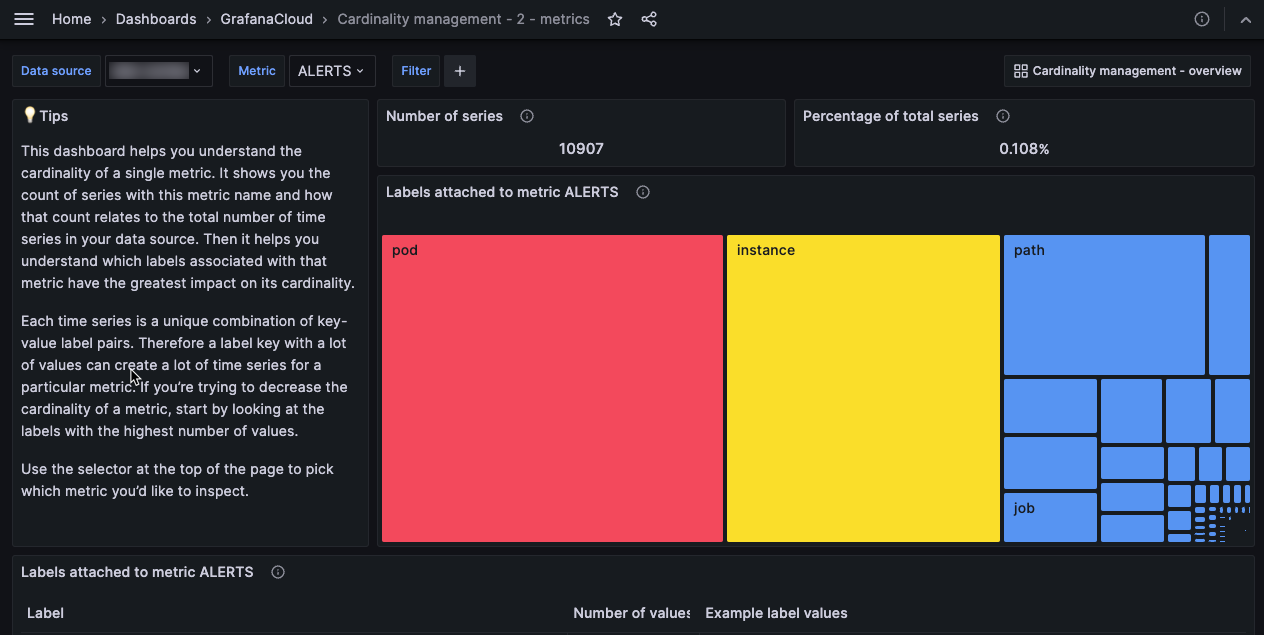Toggle the Filter option
The width and height of the screenshot is (1264, 635).
click(x=415, y=70)
